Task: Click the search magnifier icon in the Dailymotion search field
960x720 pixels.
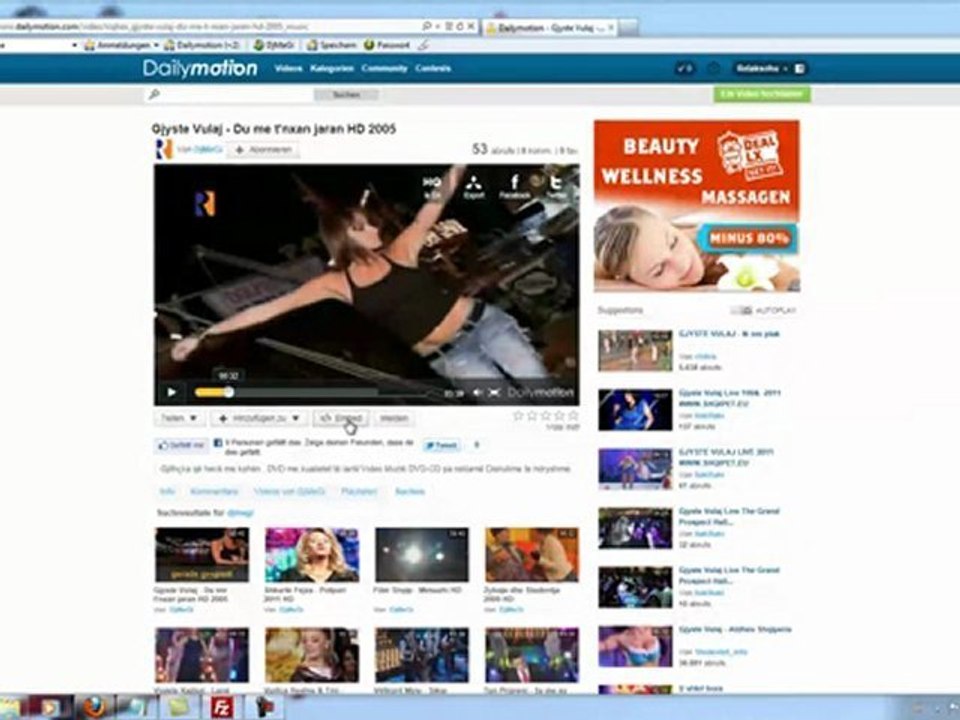Action: coord(154,94)
